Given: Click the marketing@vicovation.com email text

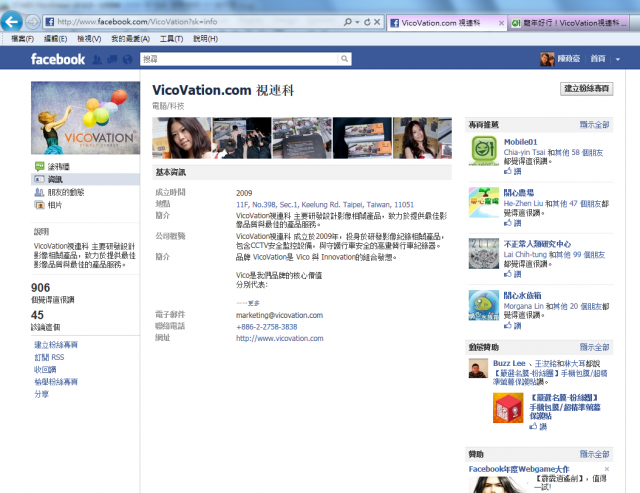Looking at the screenshot, I should click(x=279, y=315).
